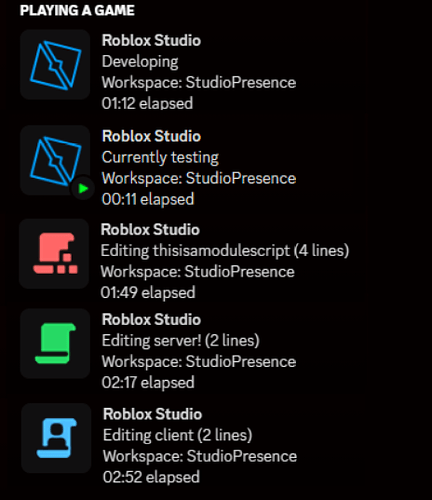This screenshot has height=500, width=432.
Task: Click the PLAYING A GAME header
Action: point(77,10)
